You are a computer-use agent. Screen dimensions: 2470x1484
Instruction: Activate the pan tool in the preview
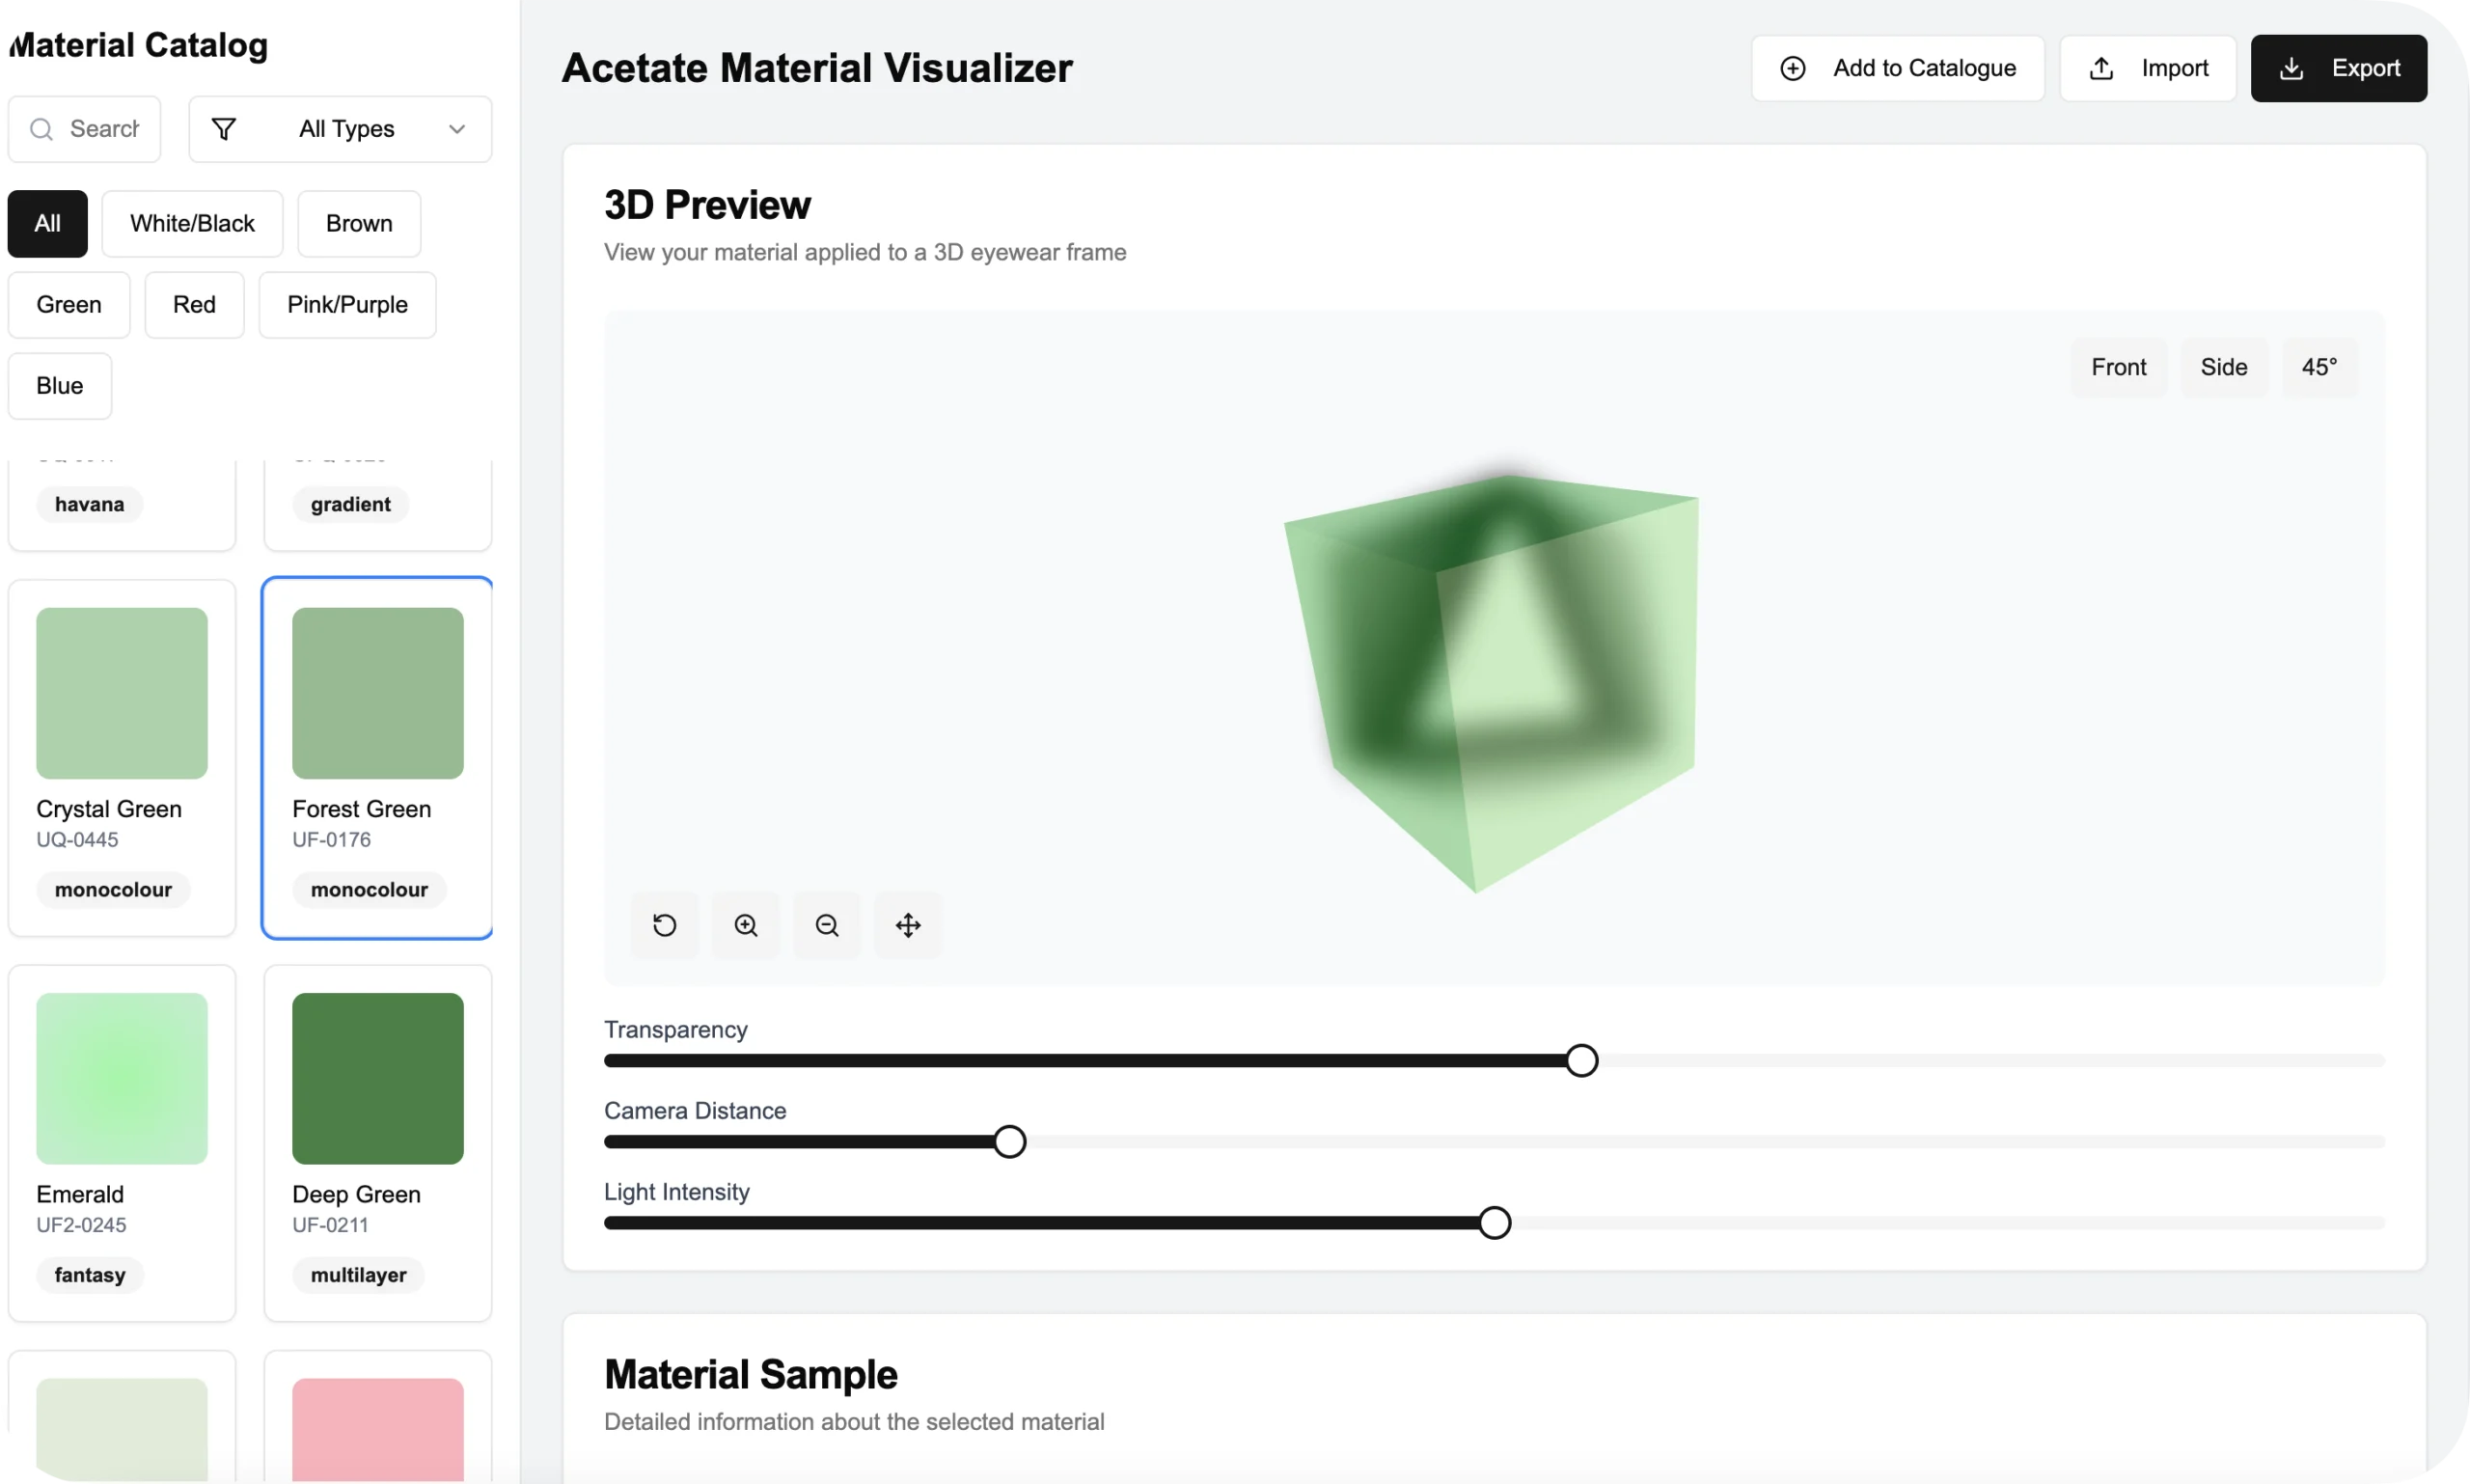(x=908, y=925)
